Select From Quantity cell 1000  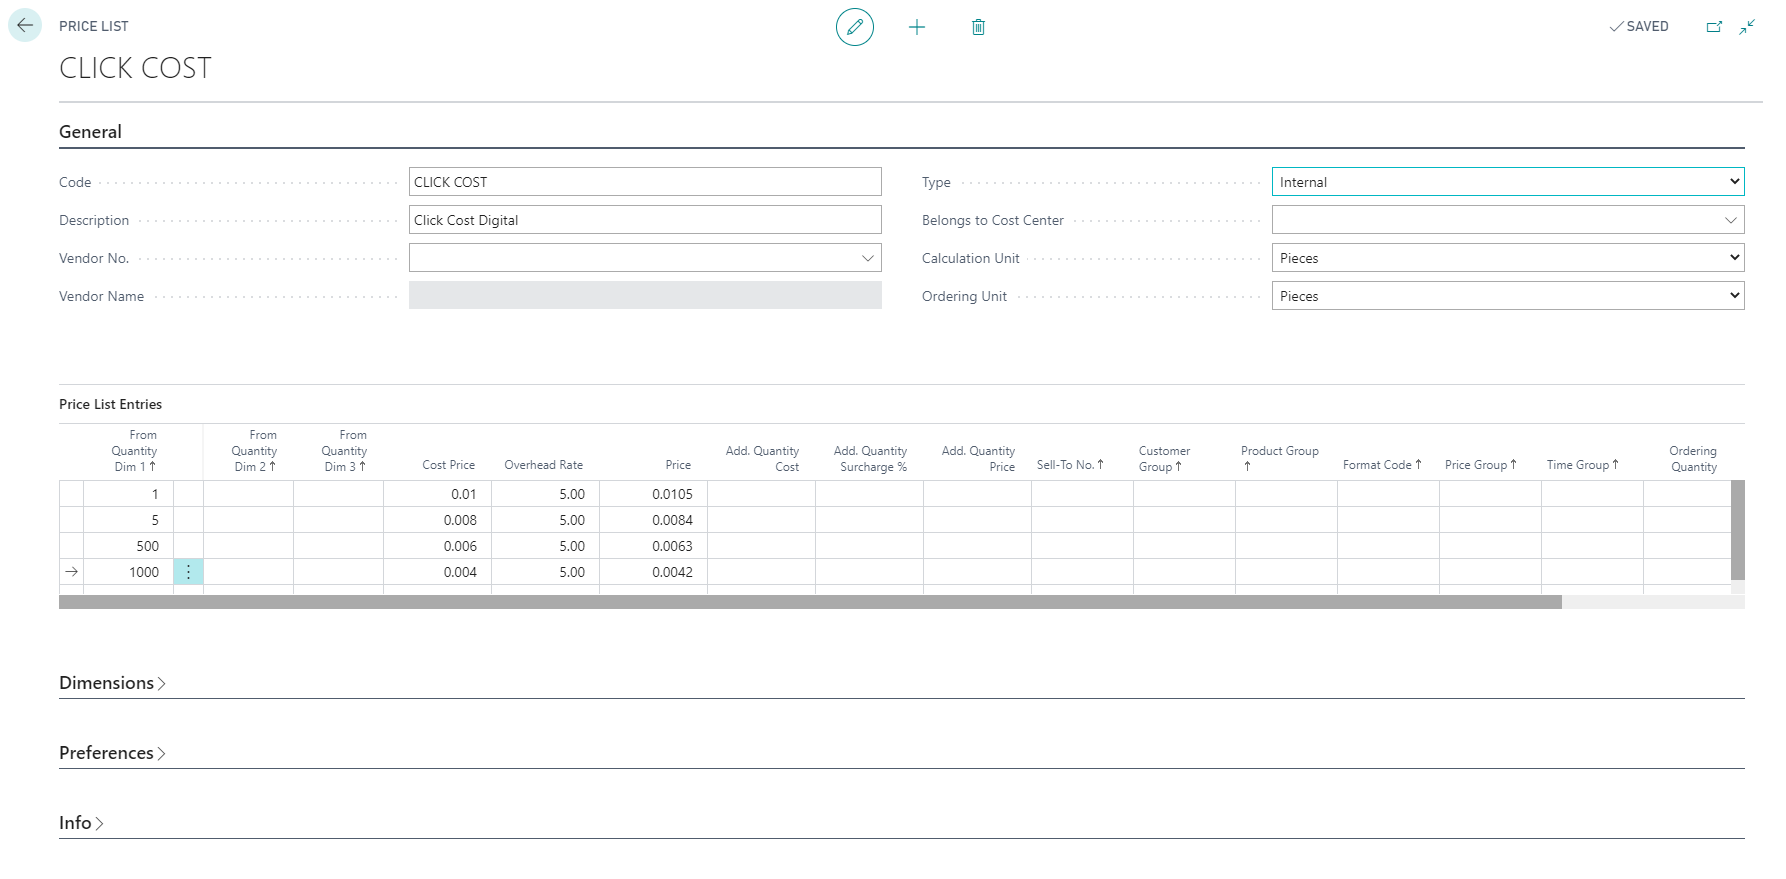point(128,572)
